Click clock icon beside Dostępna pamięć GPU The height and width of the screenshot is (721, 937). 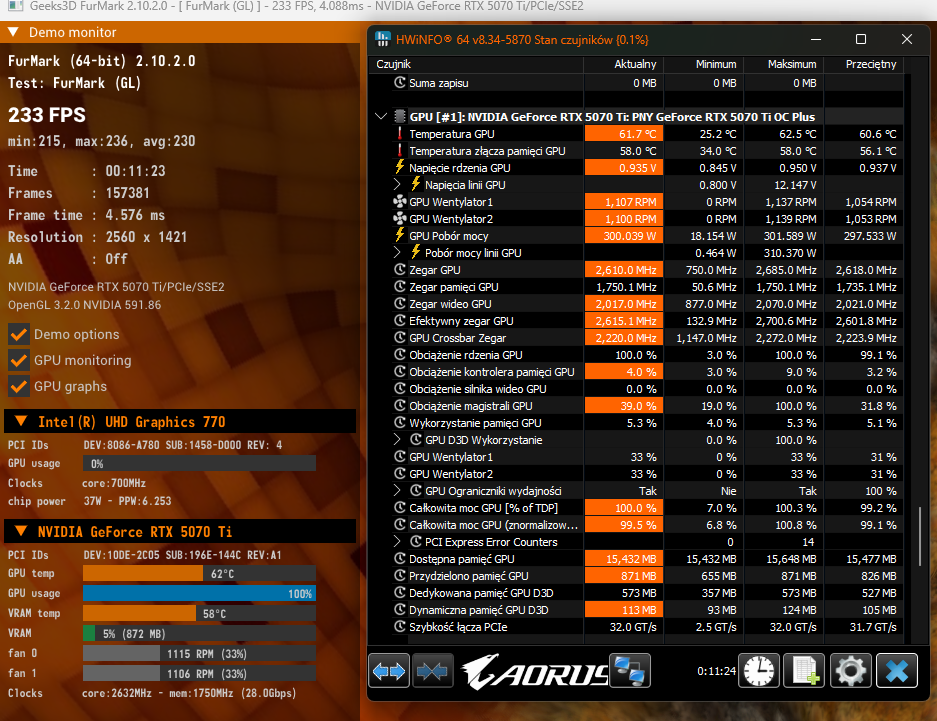pyautogui.click(x=400, y=559)
